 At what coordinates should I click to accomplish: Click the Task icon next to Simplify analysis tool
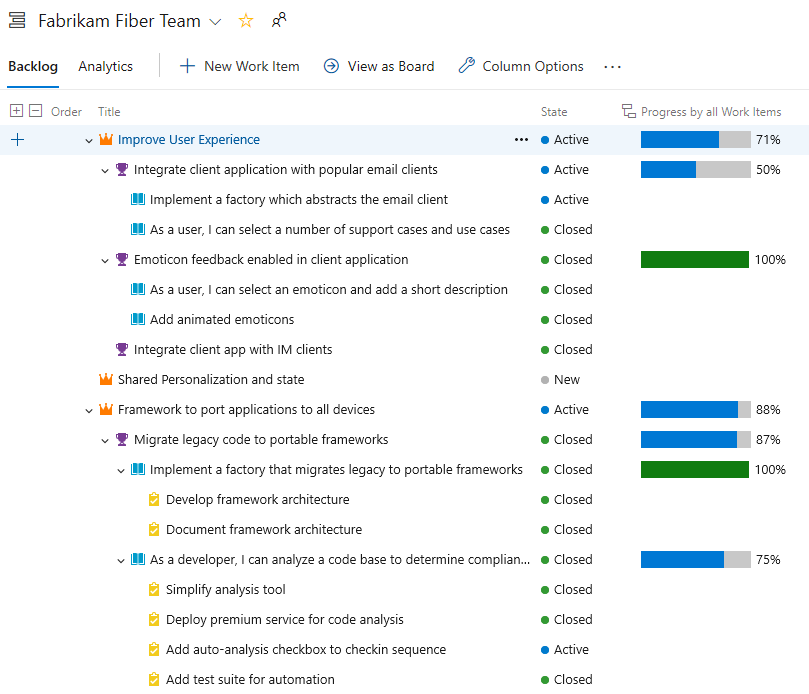click(x=153, y=589)
